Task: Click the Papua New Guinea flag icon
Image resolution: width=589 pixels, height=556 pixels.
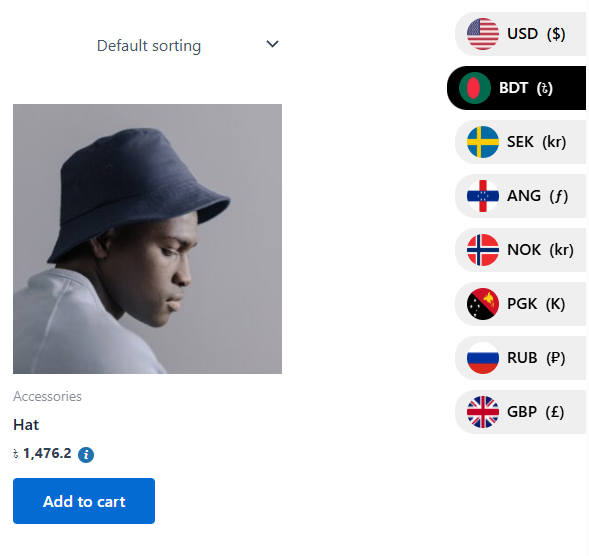Action: [x=483, y=304]
